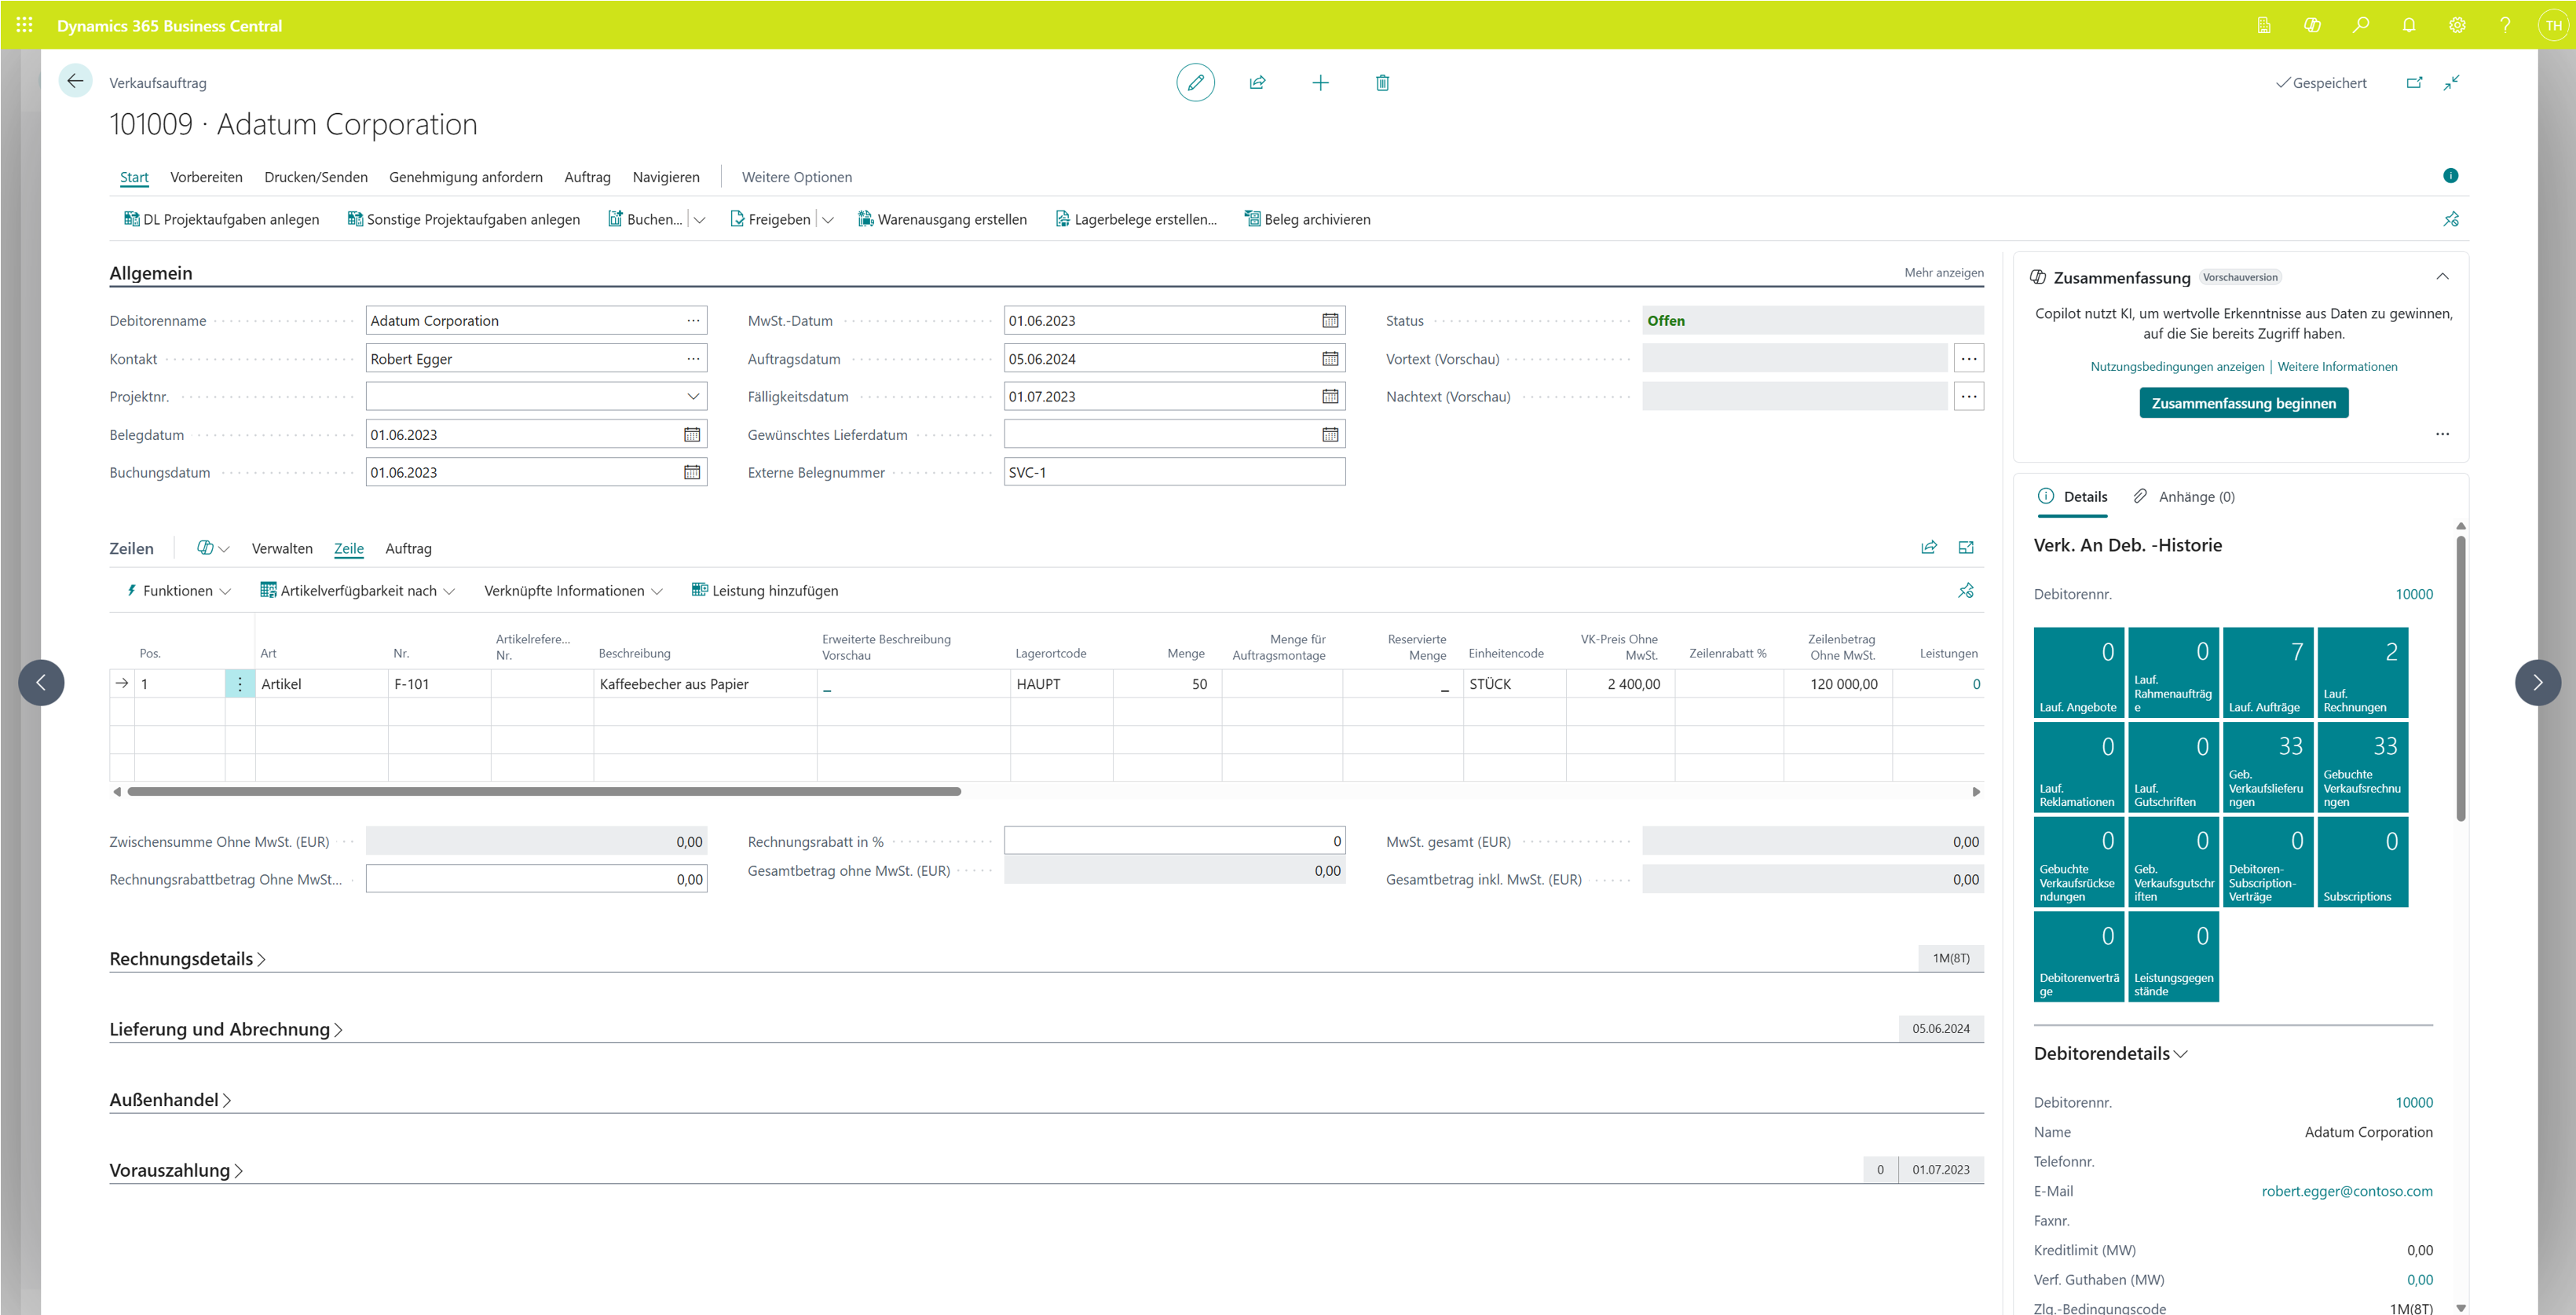Click Warenausgang erstellen
The image size is (2576, 1315).
pyautogui.click(x=942, y=220)
